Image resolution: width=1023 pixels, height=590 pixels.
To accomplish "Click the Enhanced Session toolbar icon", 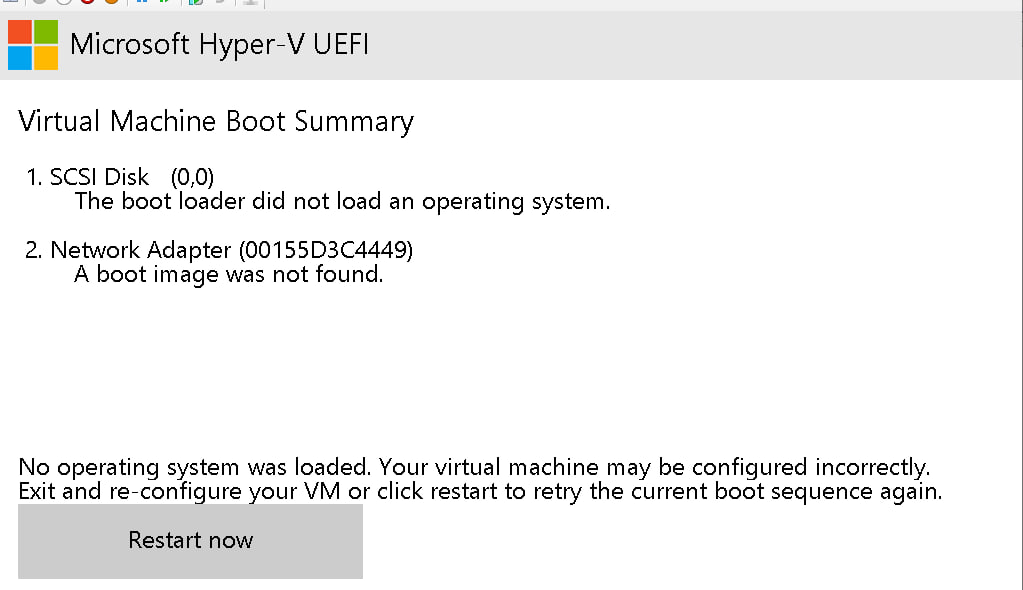I will pos(250,1).
